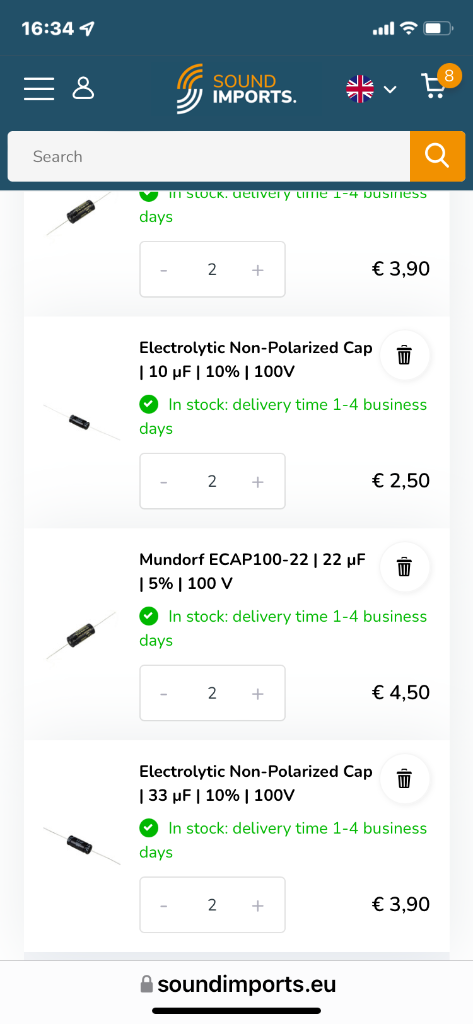The height and width of the screenshot is (1024, 473).
Task: Expand the UK flag language dropdown
Action: (x=371, y=89)
